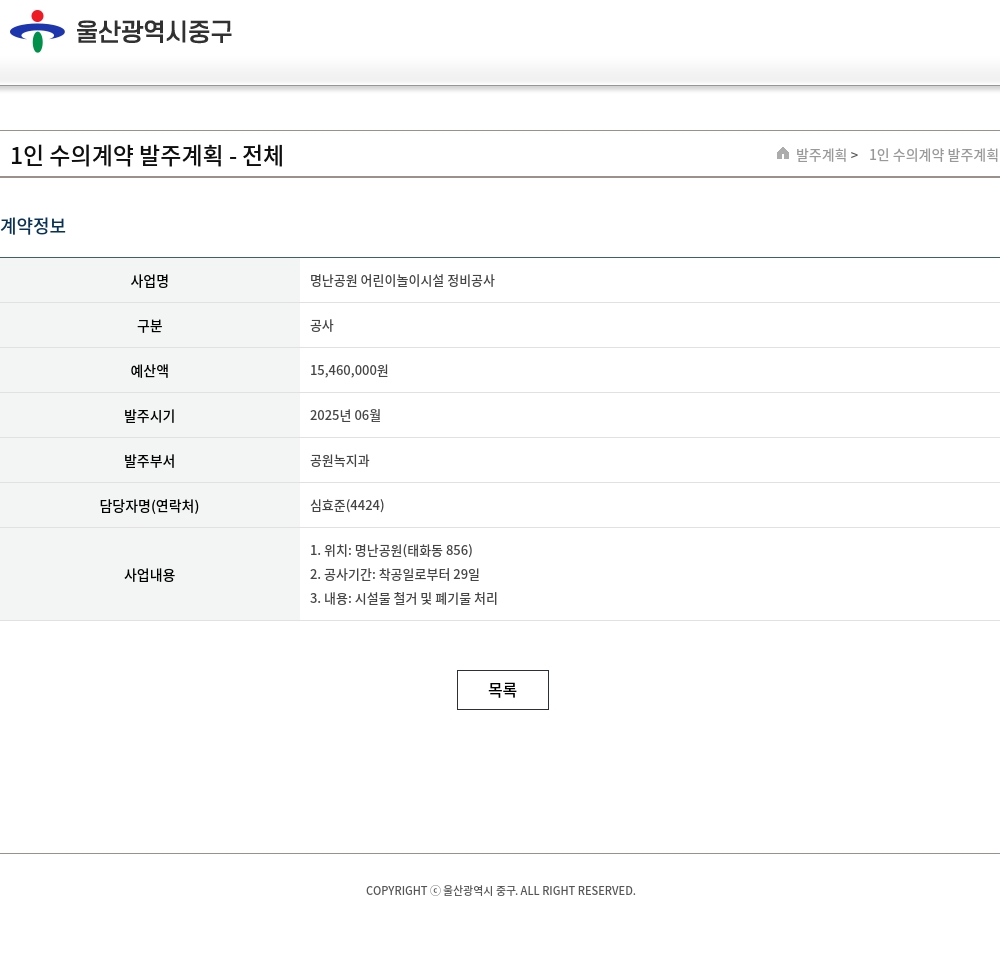This screenshot has height=954, width=1000.
Task: Click the COPYRIGHT footer text
Action: pyautogui.click(x=501, y=891)
